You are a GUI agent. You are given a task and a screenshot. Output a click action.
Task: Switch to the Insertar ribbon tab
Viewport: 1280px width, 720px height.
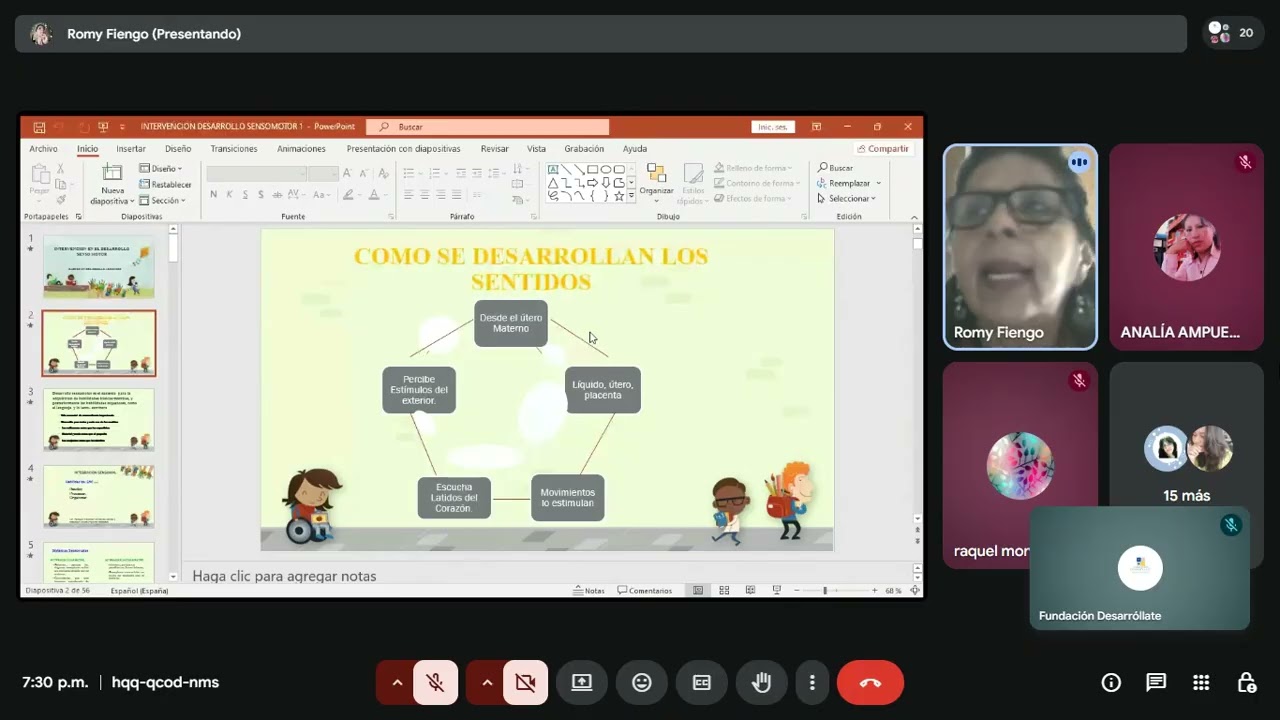click(x=131, y=149)
